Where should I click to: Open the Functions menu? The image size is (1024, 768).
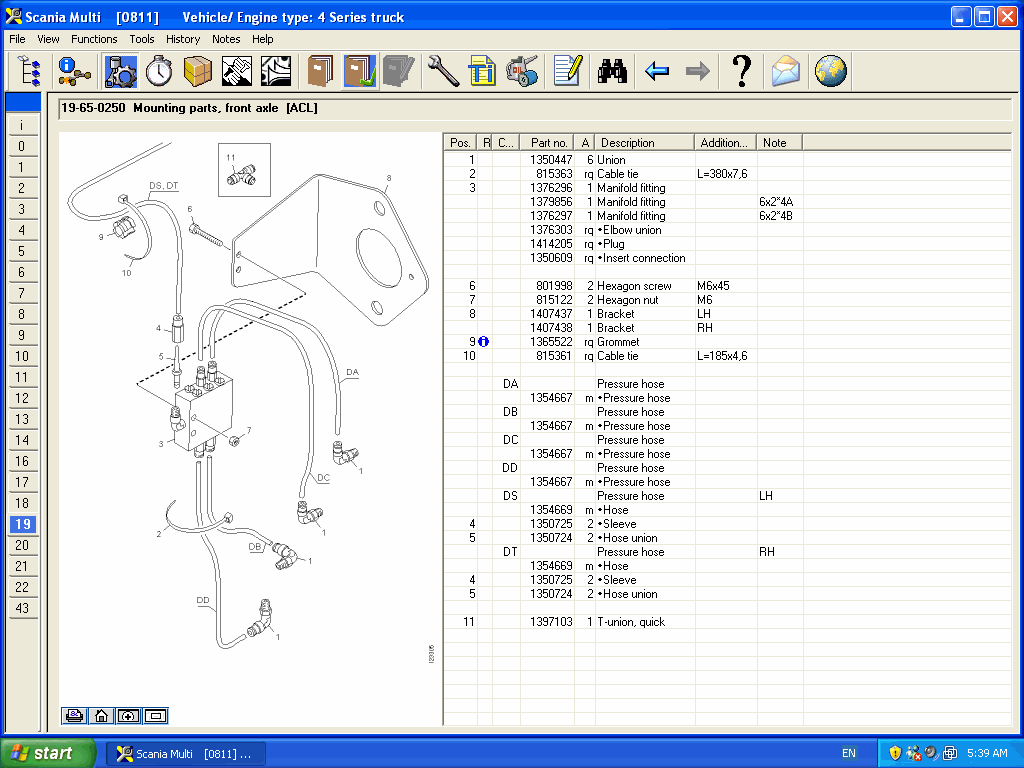pos(94,39)
